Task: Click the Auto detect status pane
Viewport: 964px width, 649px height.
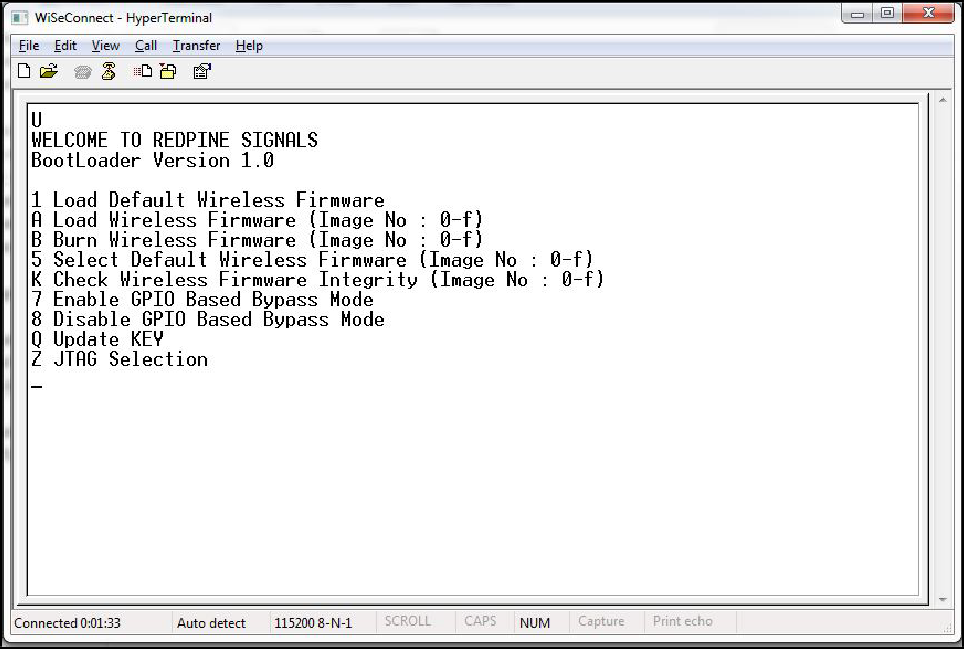Action: tap(210, 621)
